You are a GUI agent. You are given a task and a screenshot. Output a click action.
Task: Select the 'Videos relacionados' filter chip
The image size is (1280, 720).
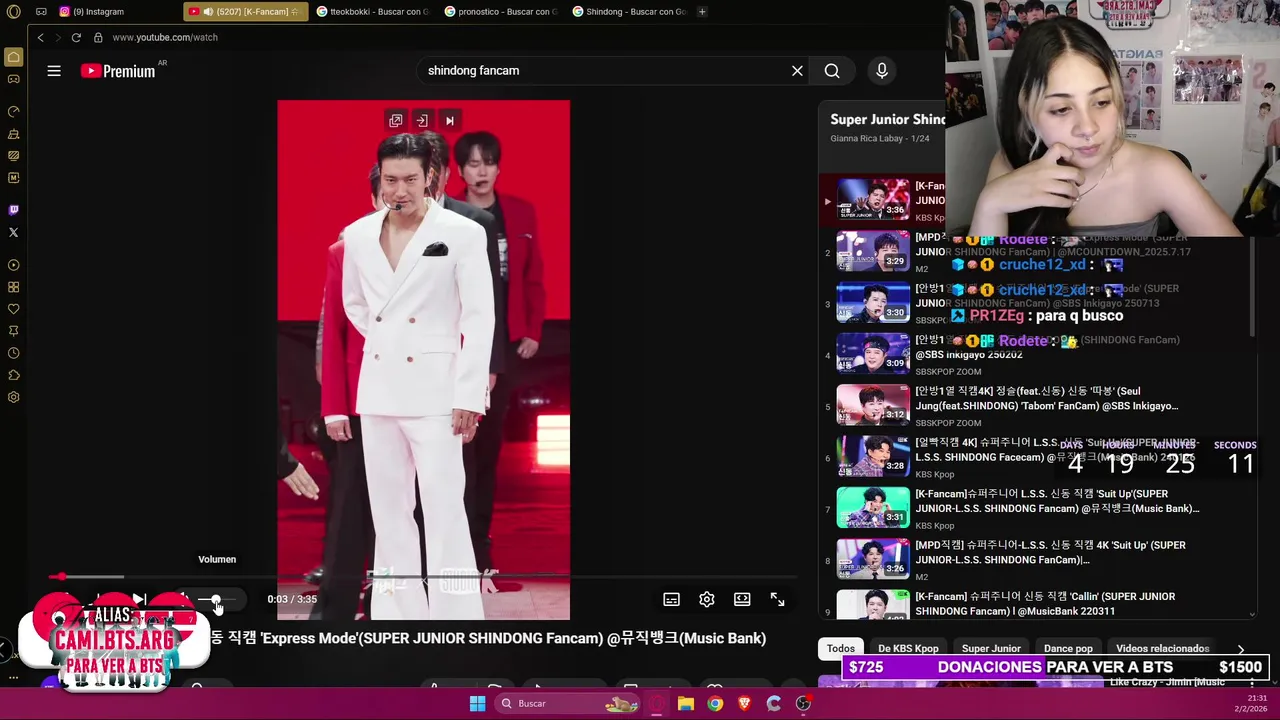[1162, 648]
